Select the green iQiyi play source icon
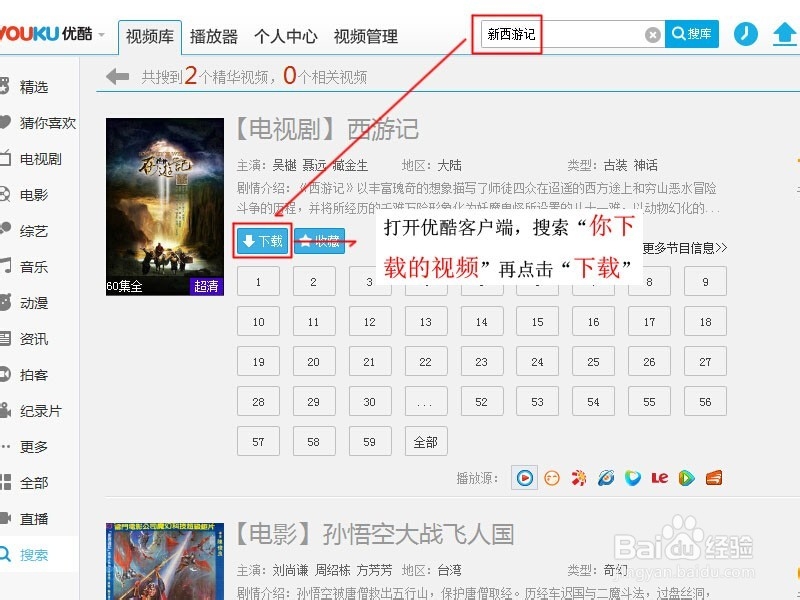800x600 pixels. [687, 478]
